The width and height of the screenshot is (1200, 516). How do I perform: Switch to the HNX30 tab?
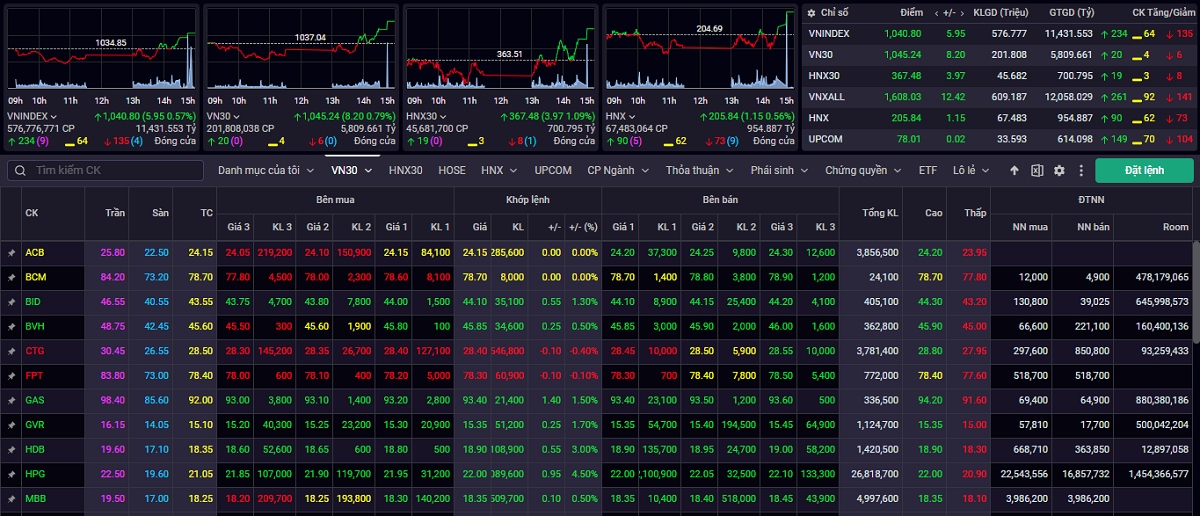pos(405,171)
